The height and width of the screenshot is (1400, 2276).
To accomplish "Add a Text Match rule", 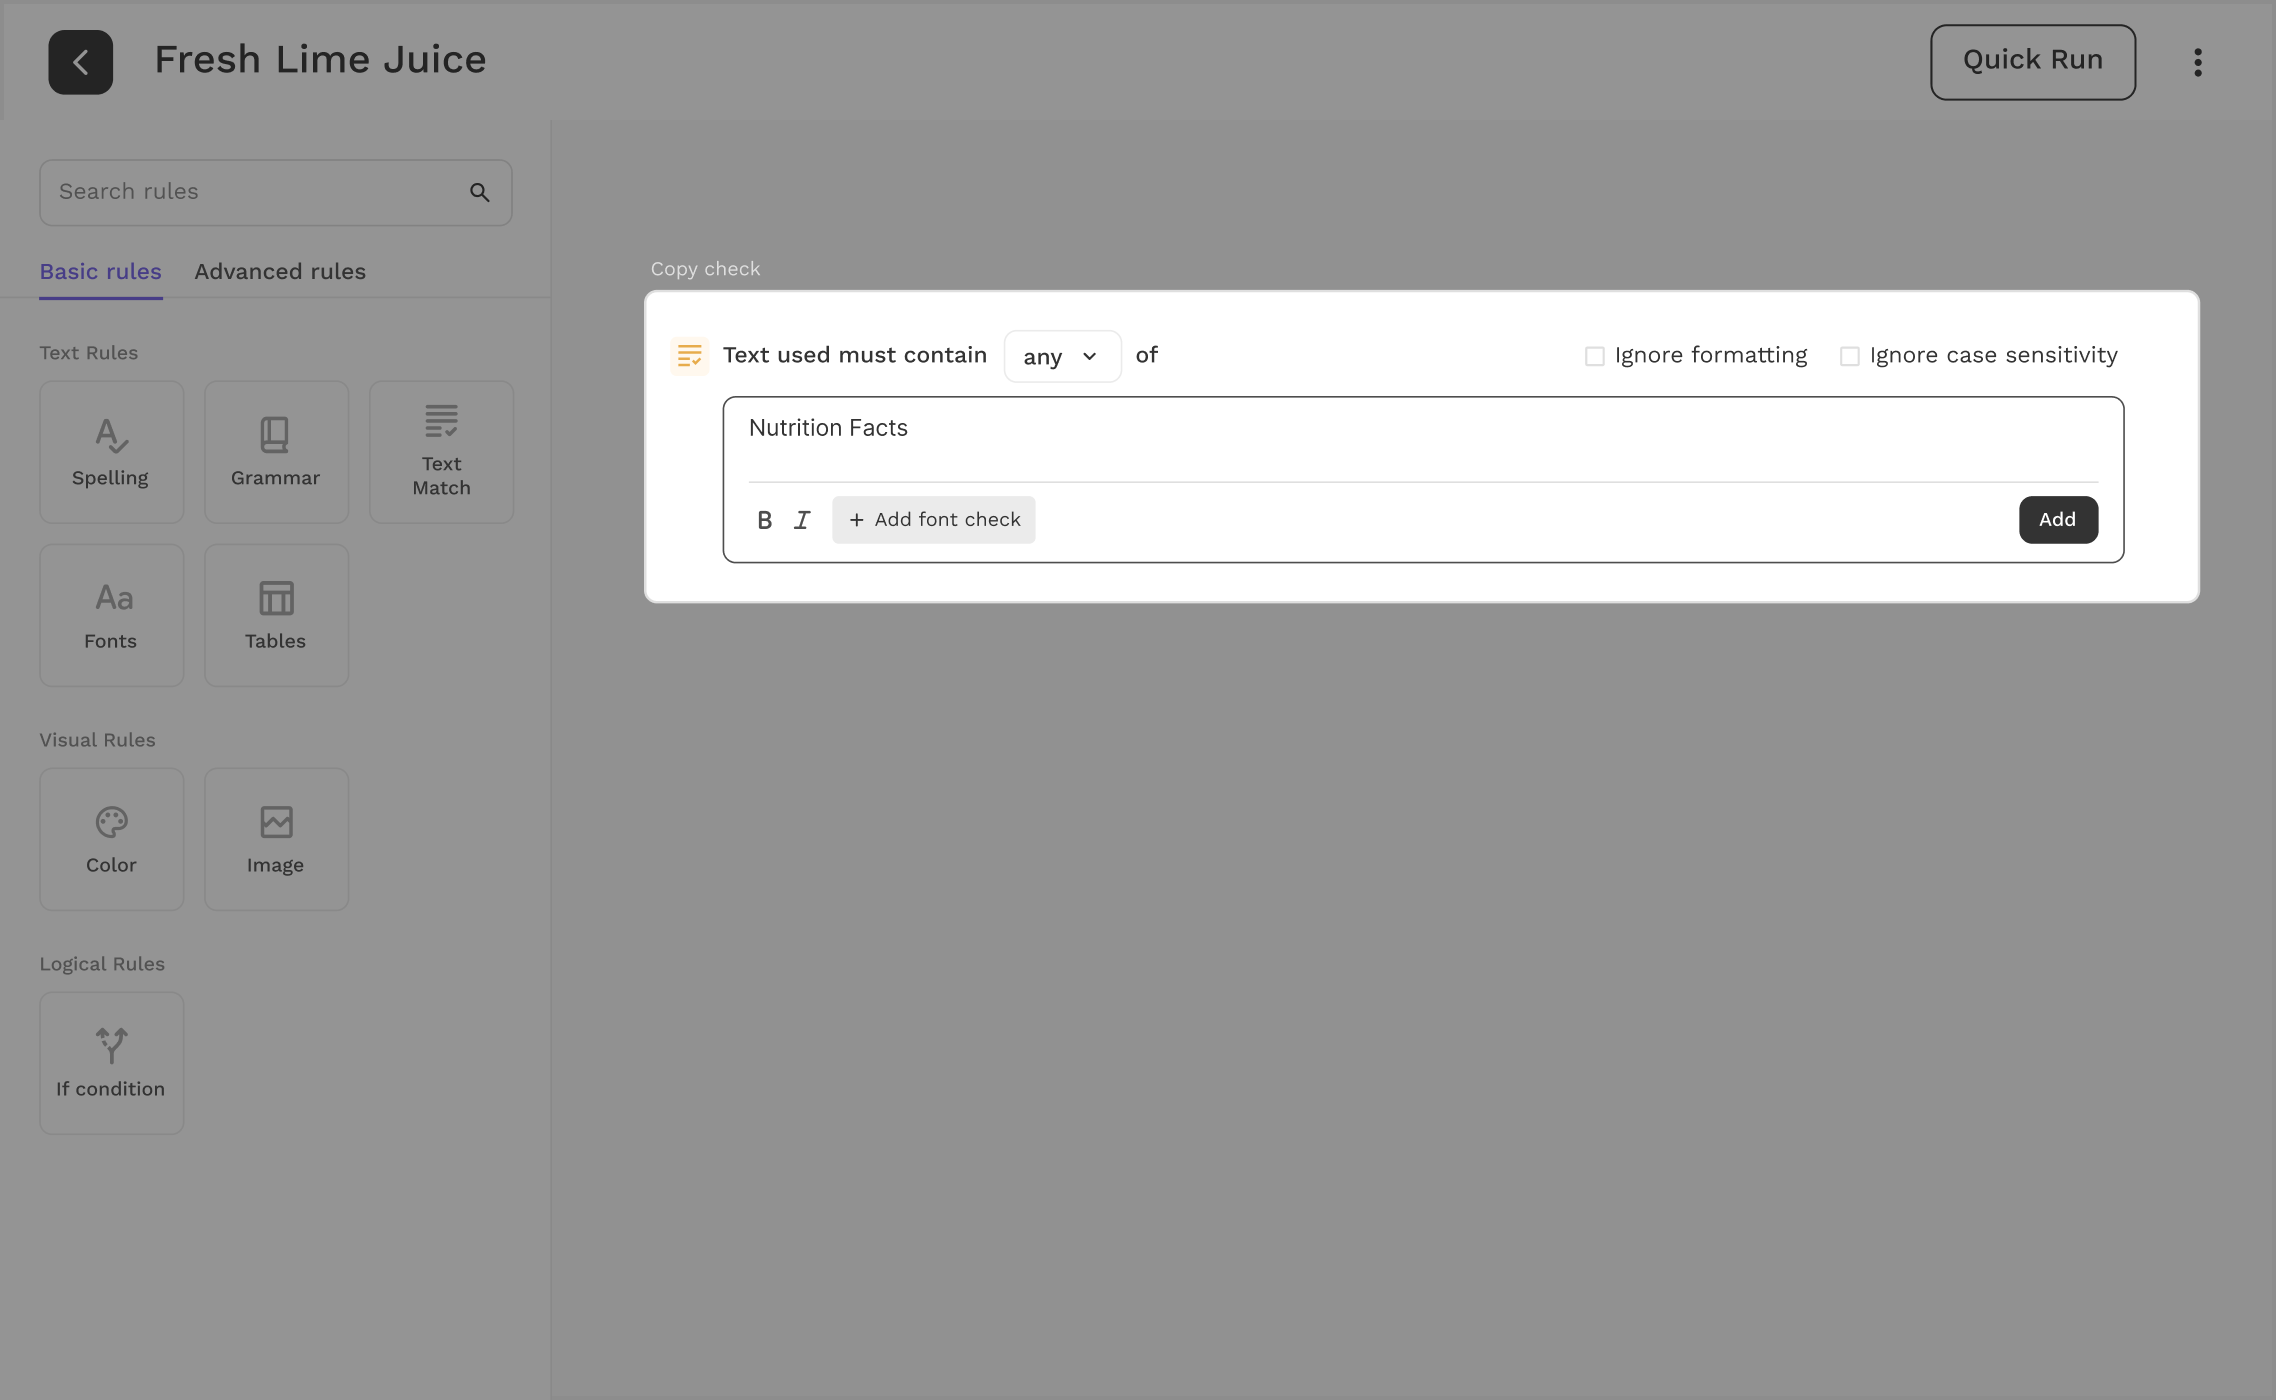I will (440, 451).
